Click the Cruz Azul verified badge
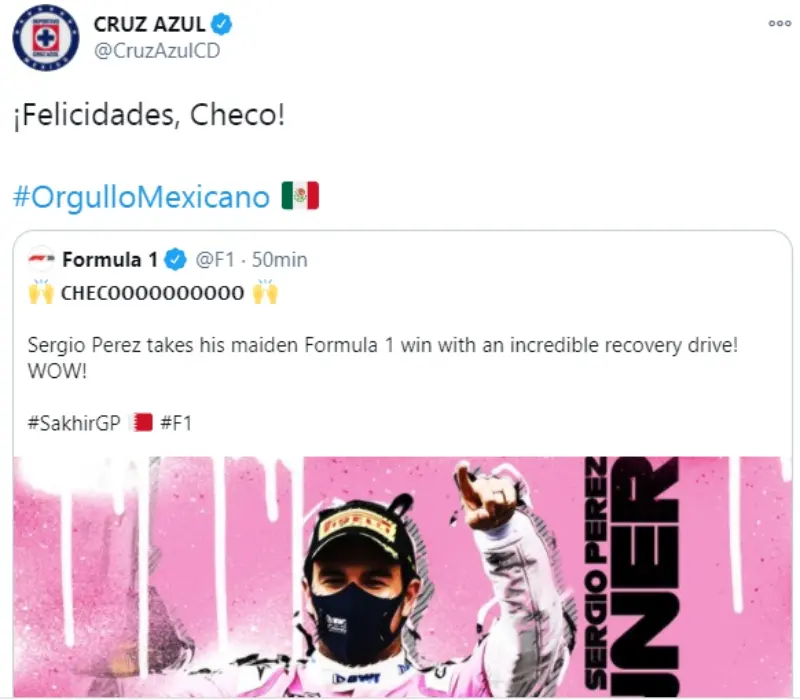This screenshot has height=700, width=800. coord(222,24)
